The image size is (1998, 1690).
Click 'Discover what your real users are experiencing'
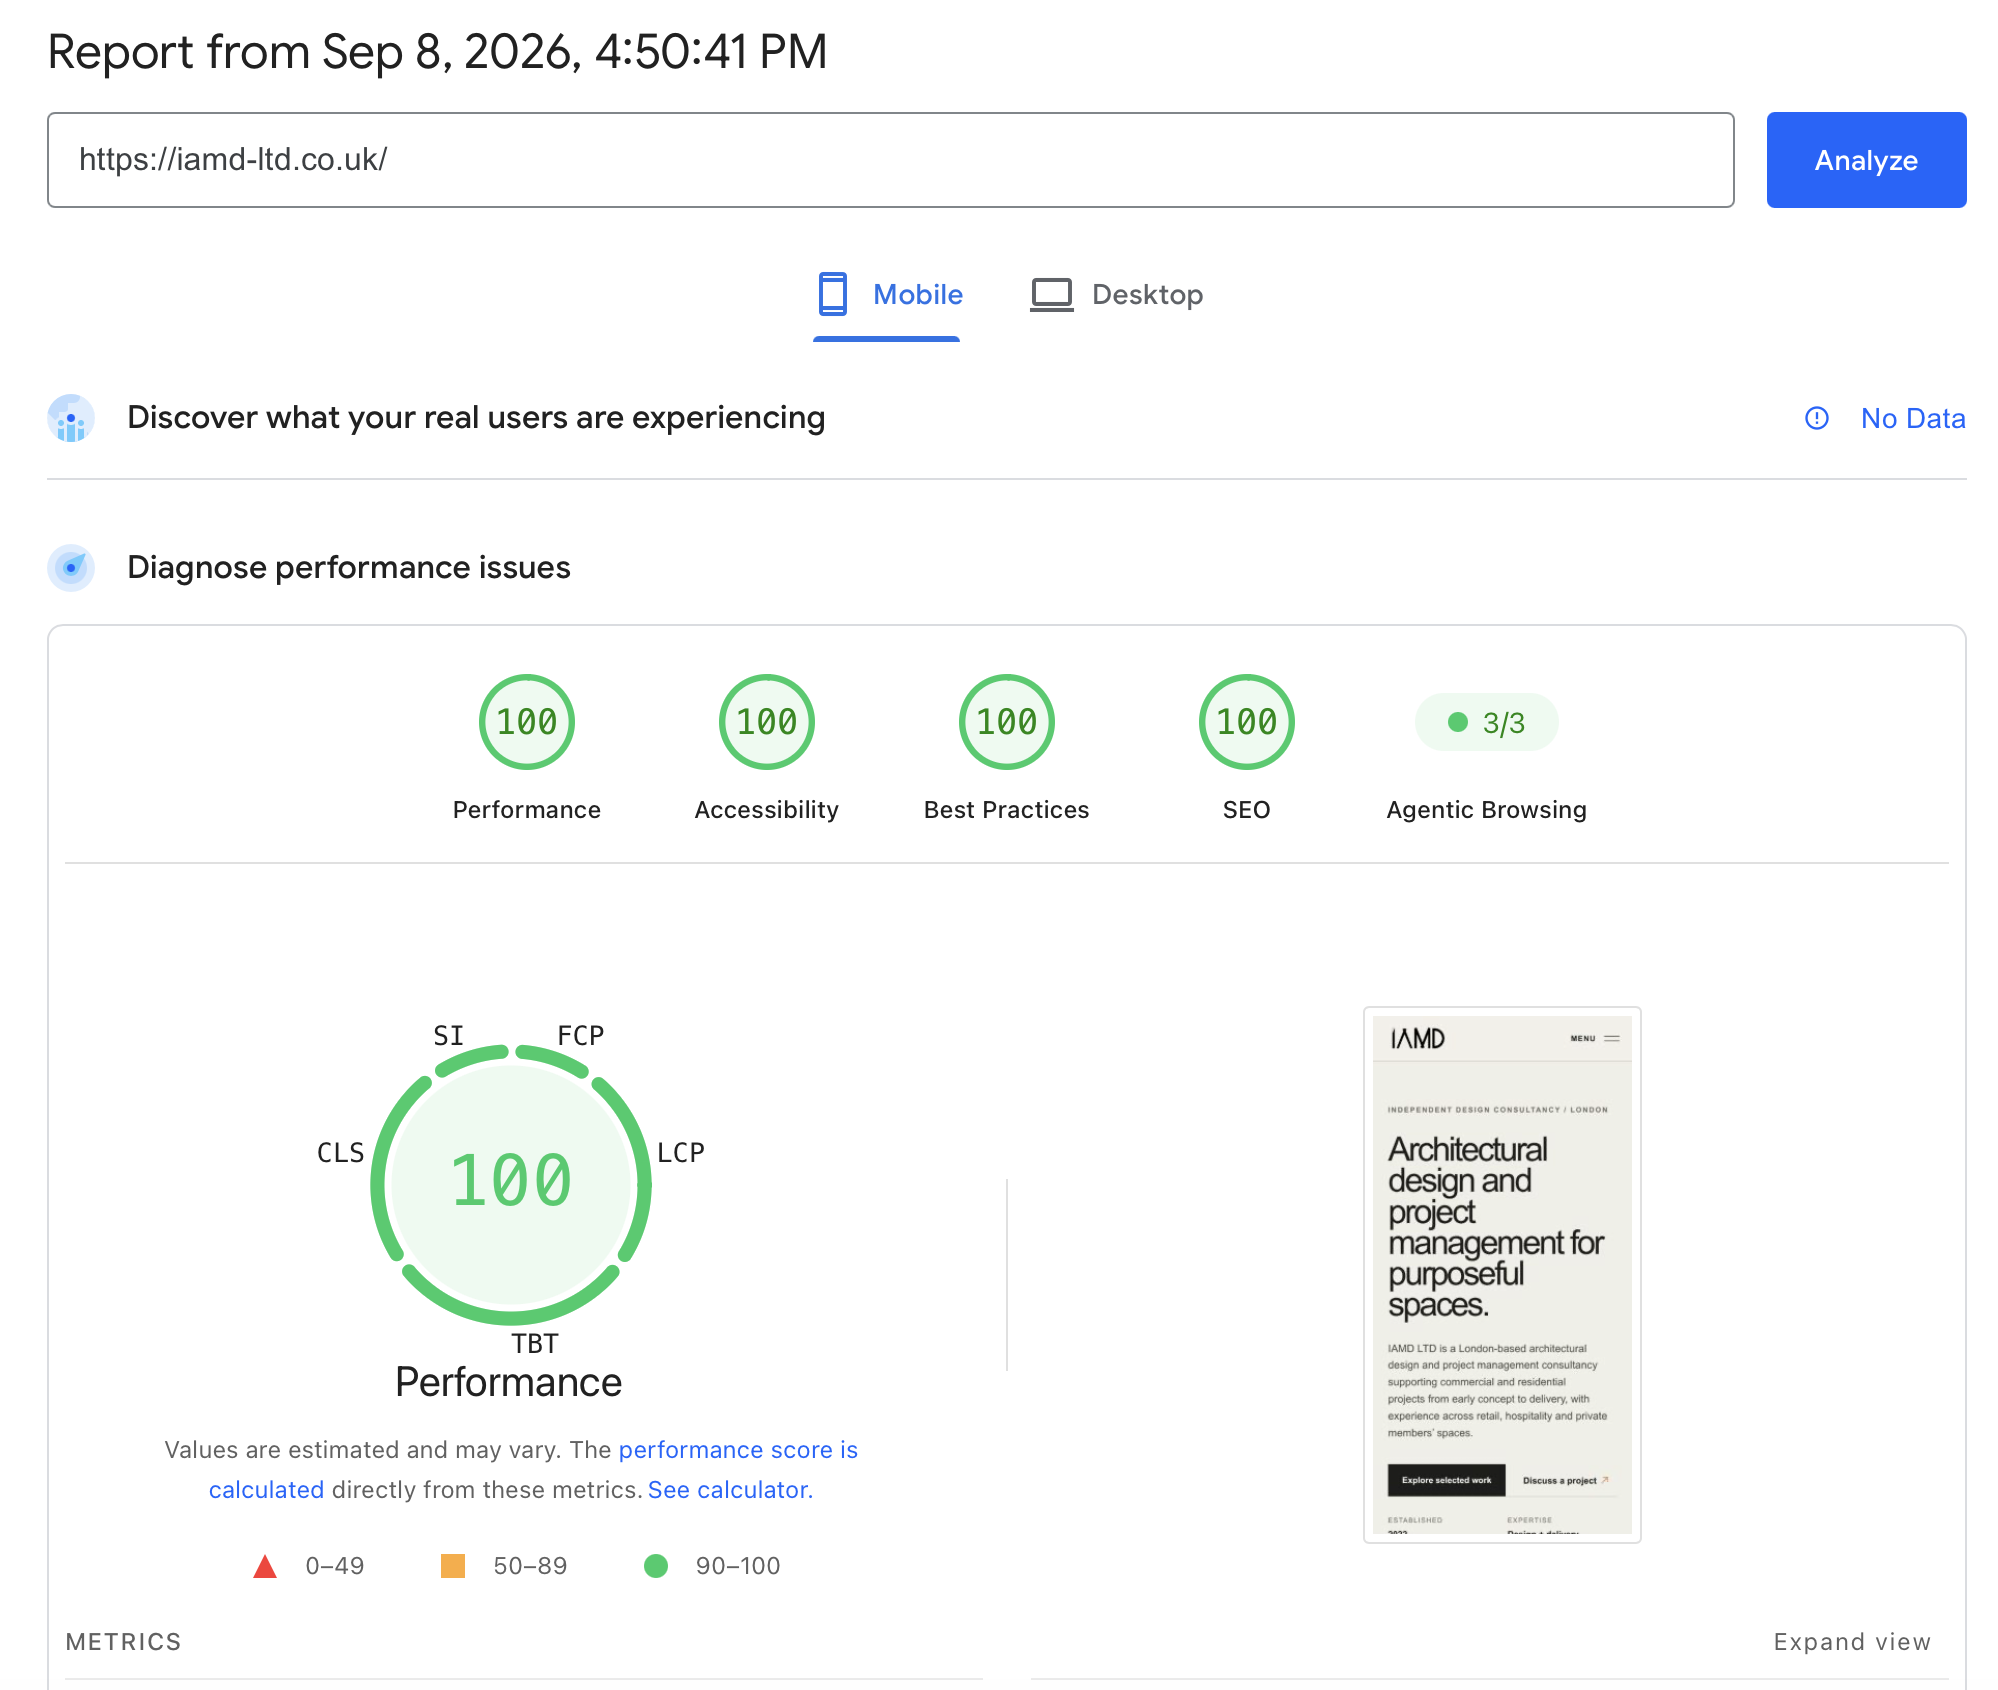(x=476, y=418)
